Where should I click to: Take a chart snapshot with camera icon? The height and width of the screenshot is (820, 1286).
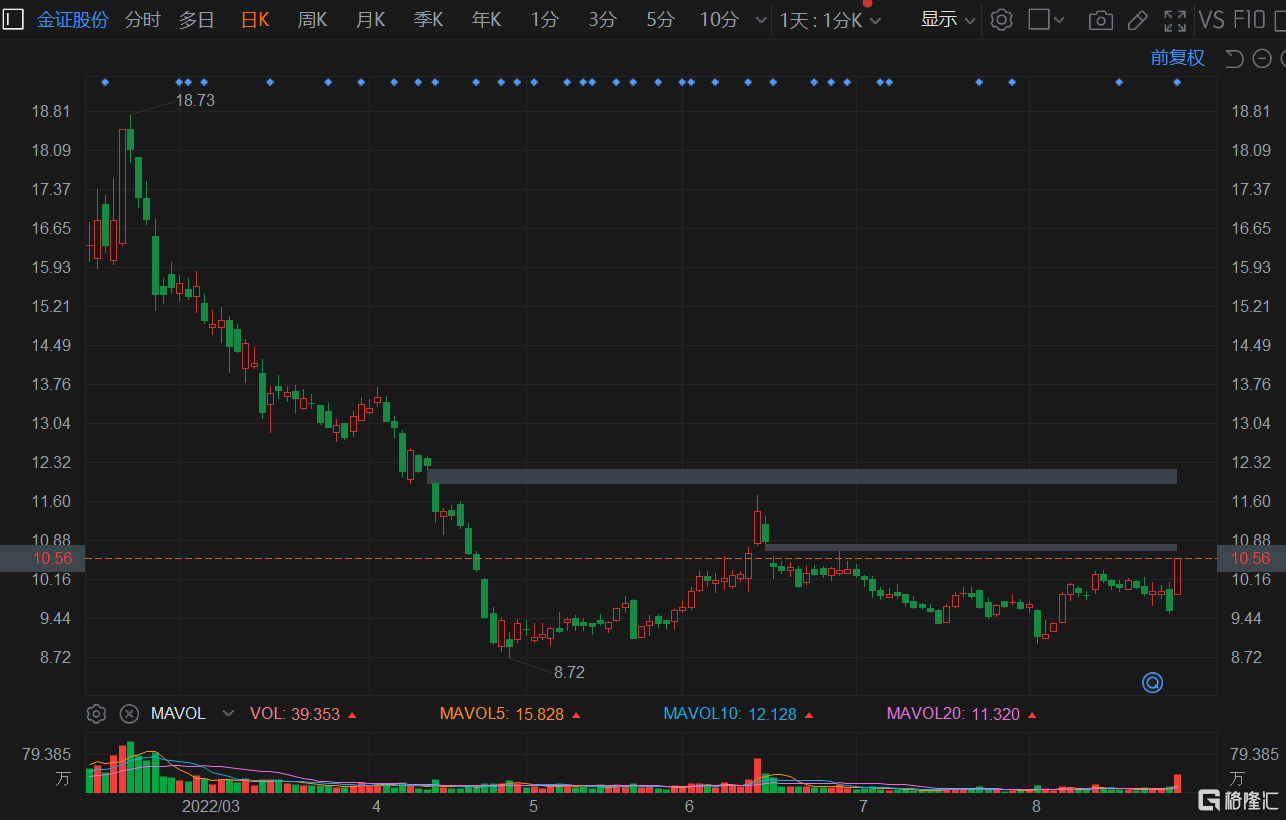pos(1101,20)
